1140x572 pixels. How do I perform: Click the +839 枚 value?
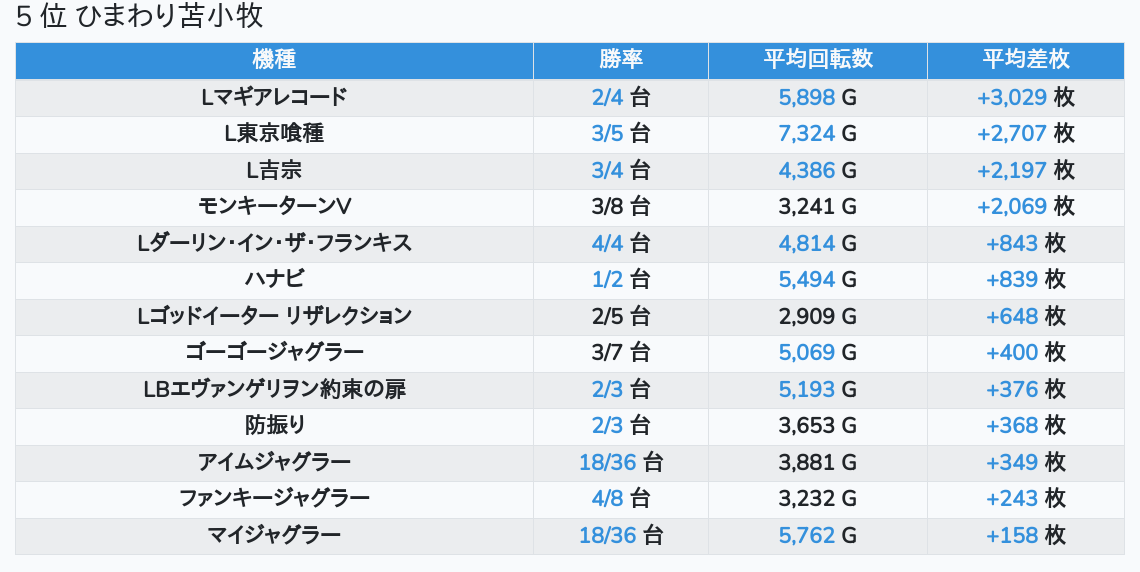click(1026, 279)
